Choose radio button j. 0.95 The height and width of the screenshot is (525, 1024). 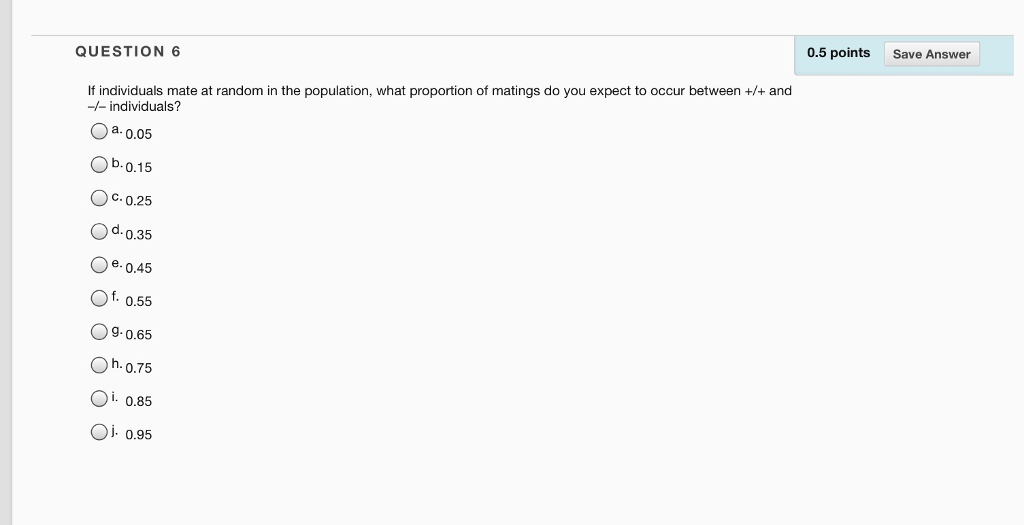[x=99, y=432]
